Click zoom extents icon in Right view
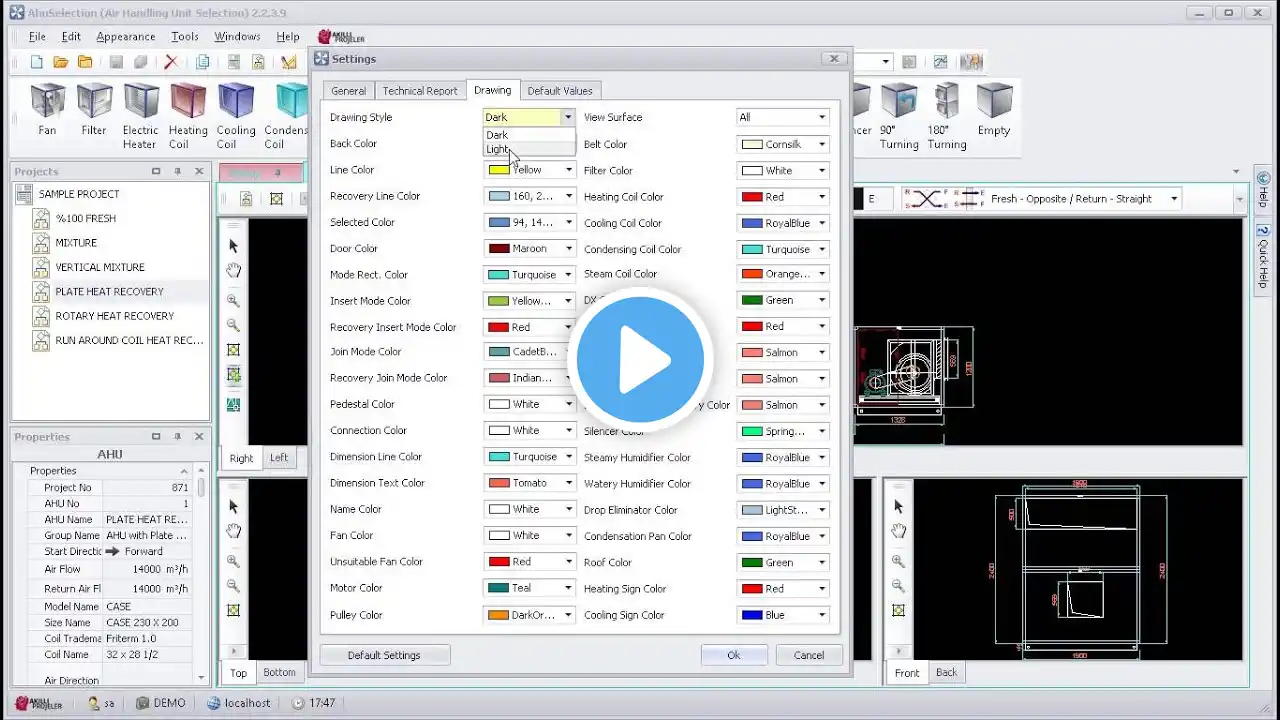The image size is (1280, 720). 233,350
